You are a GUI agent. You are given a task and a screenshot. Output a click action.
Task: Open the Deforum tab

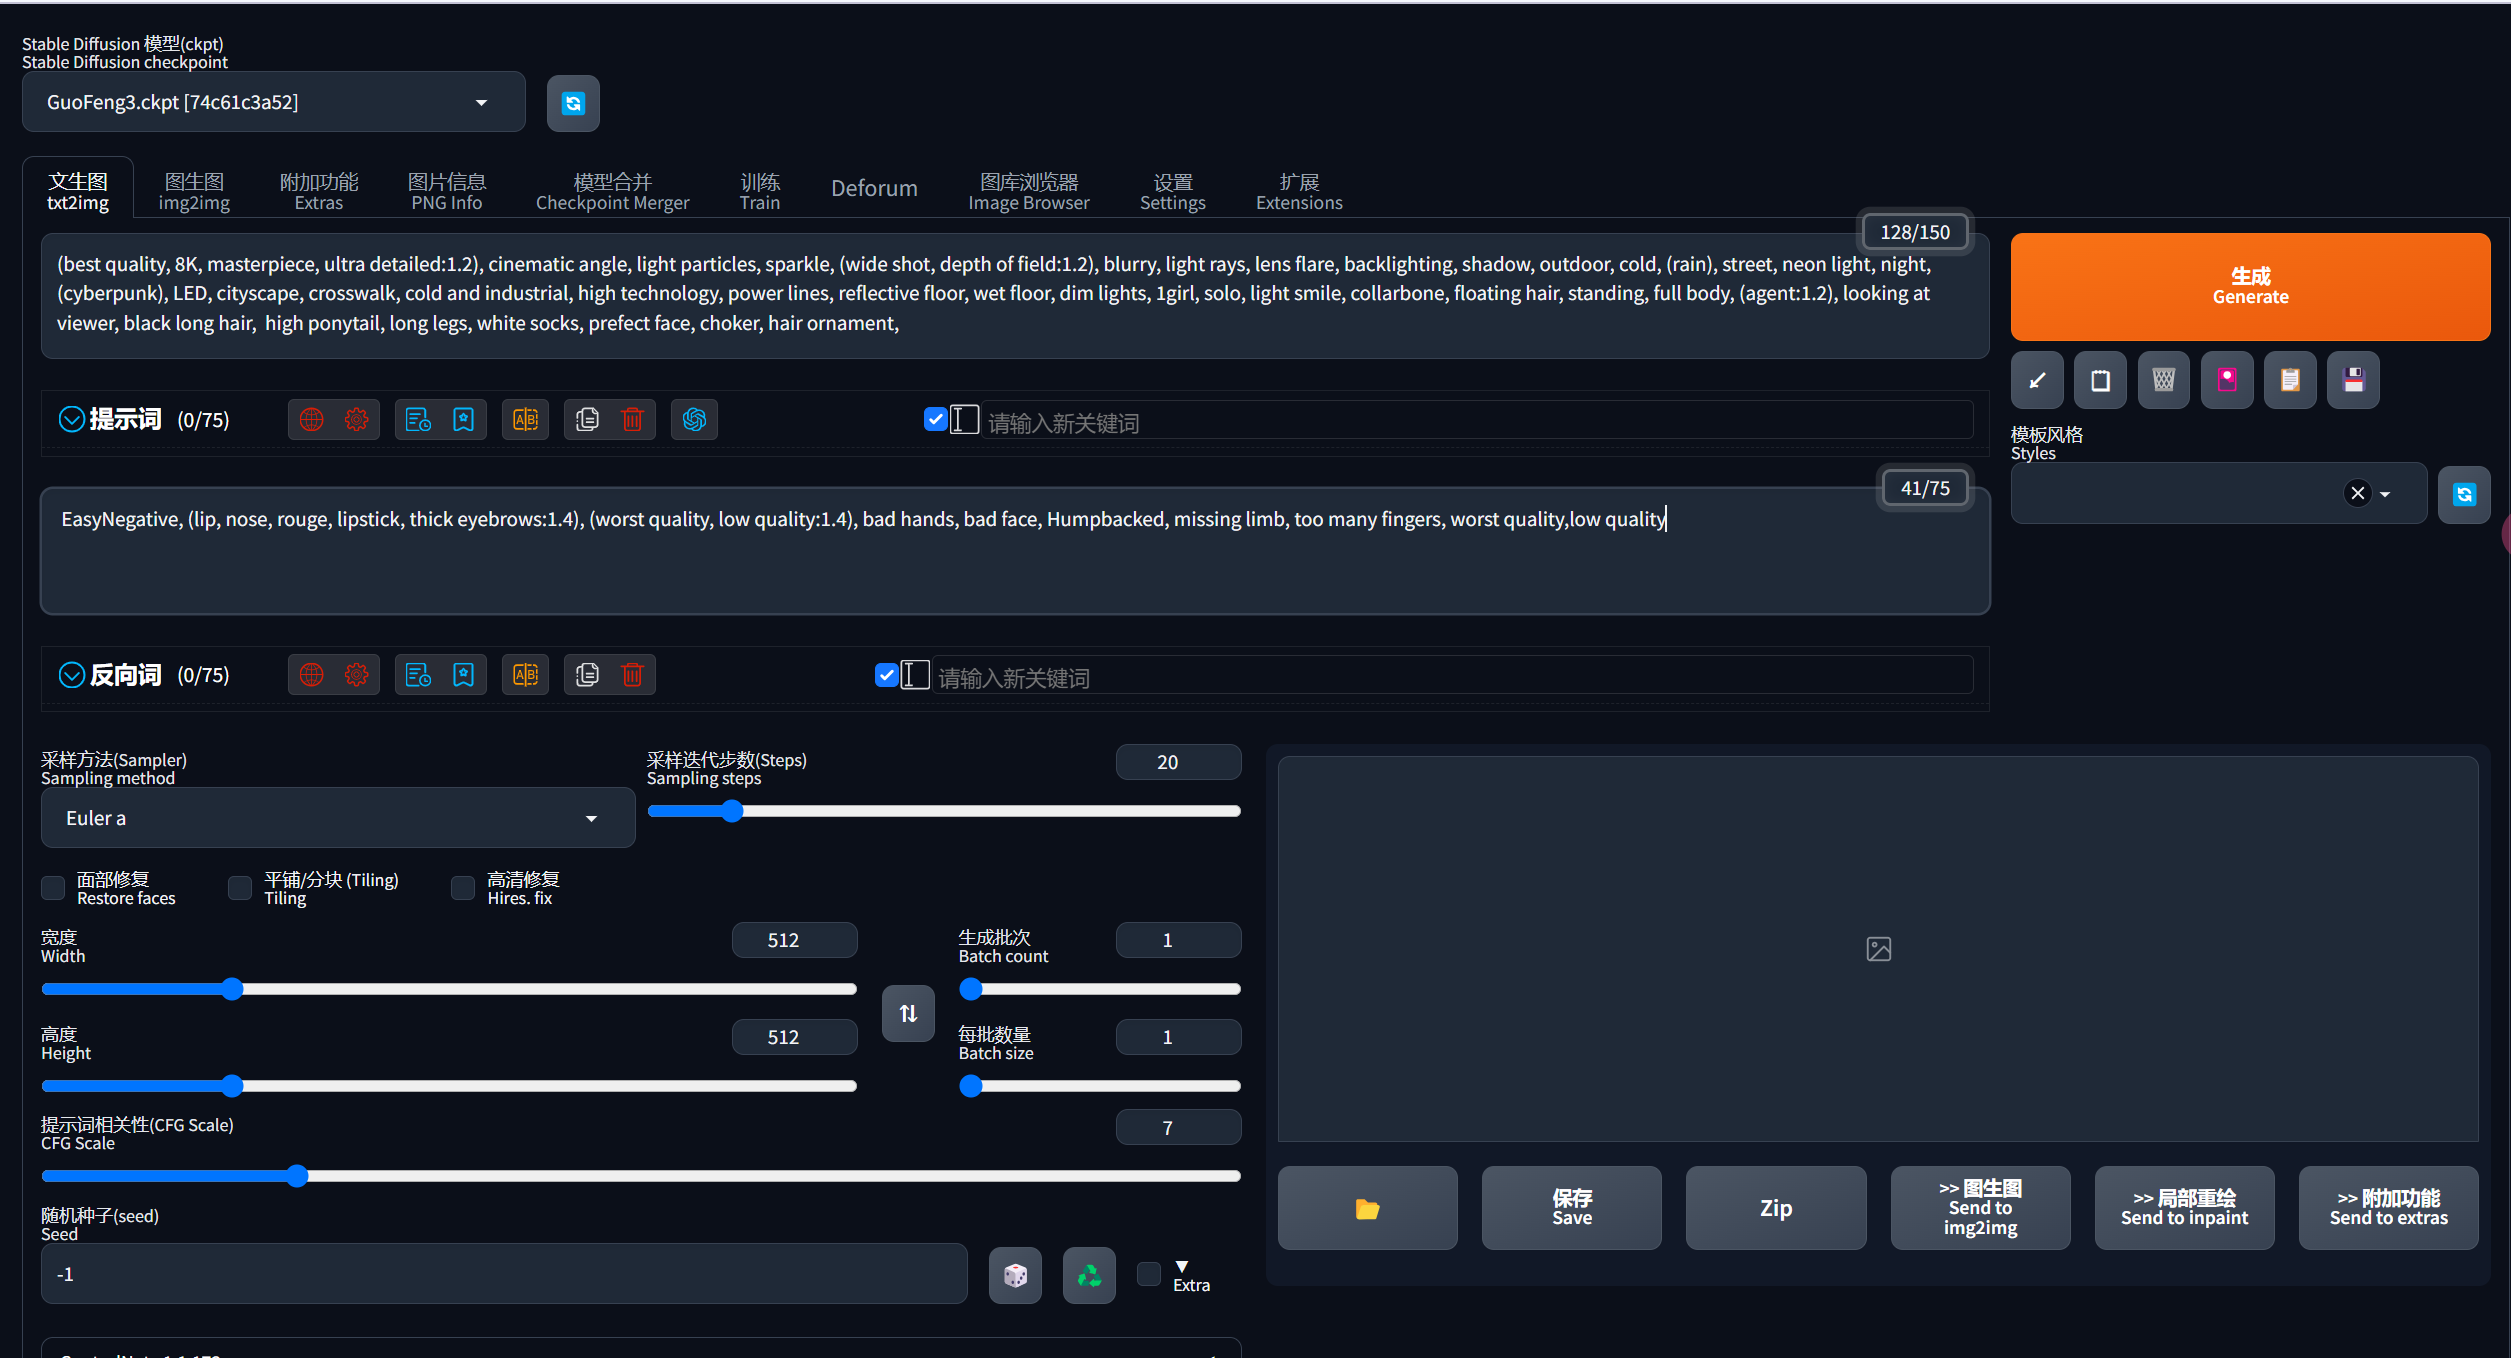[x=874, y=188]
